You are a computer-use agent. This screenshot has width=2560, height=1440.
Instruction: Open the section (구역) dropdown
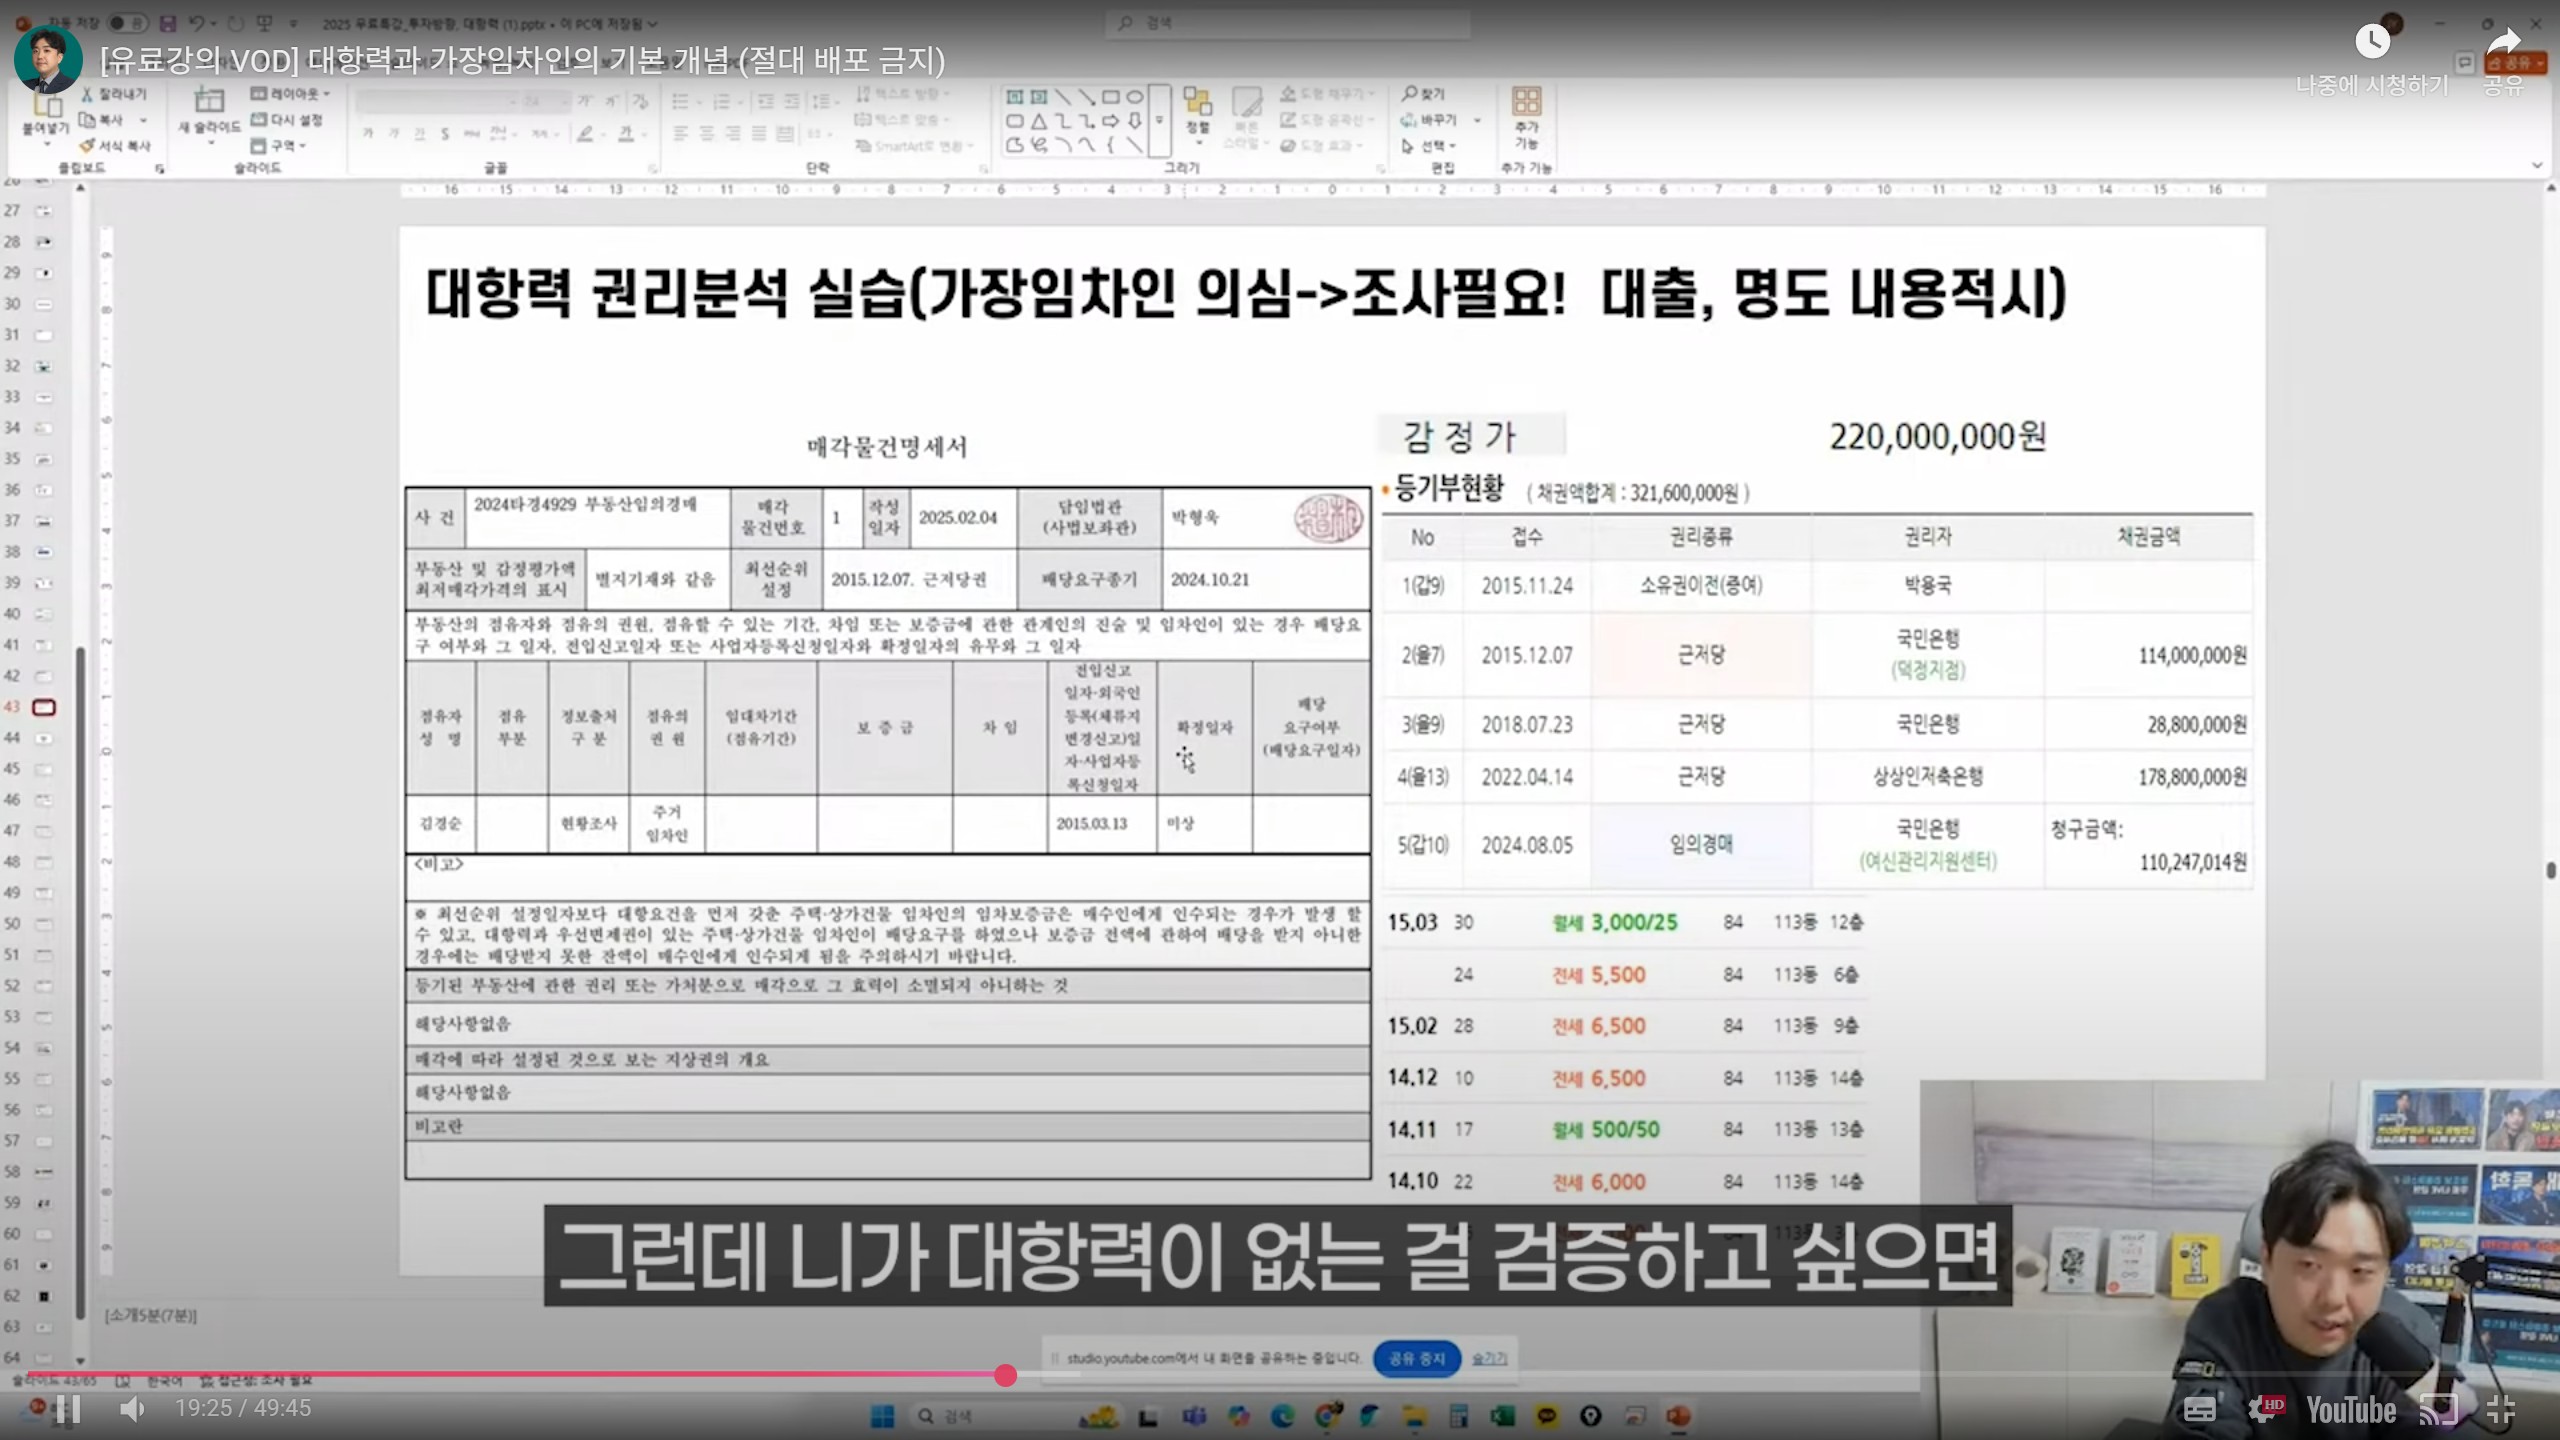tap(278, 146)
